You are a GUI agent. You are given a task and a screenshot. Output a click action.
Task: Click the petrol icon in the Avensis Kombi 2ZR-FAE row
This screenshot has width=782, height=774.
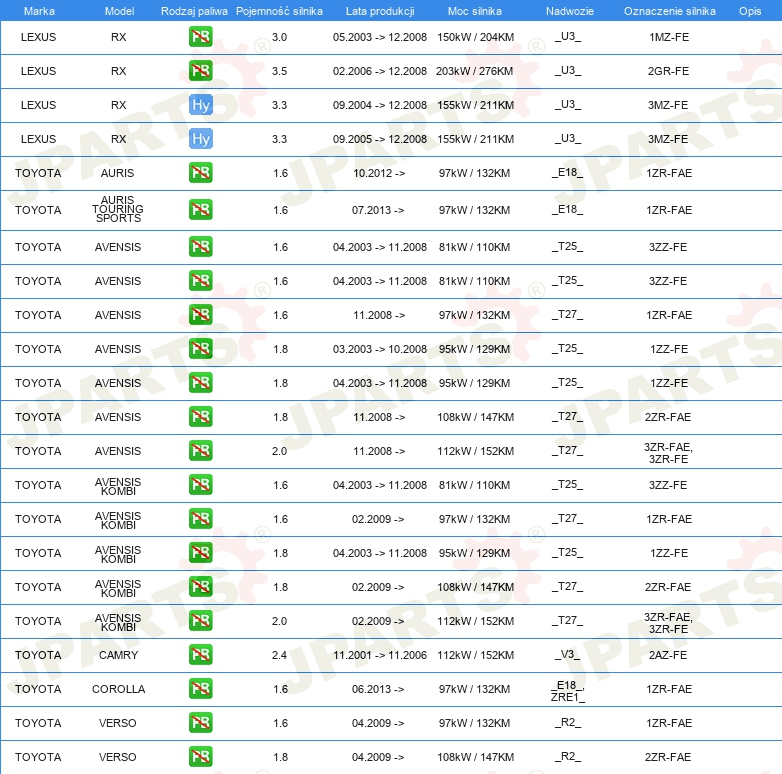(200, 586)
